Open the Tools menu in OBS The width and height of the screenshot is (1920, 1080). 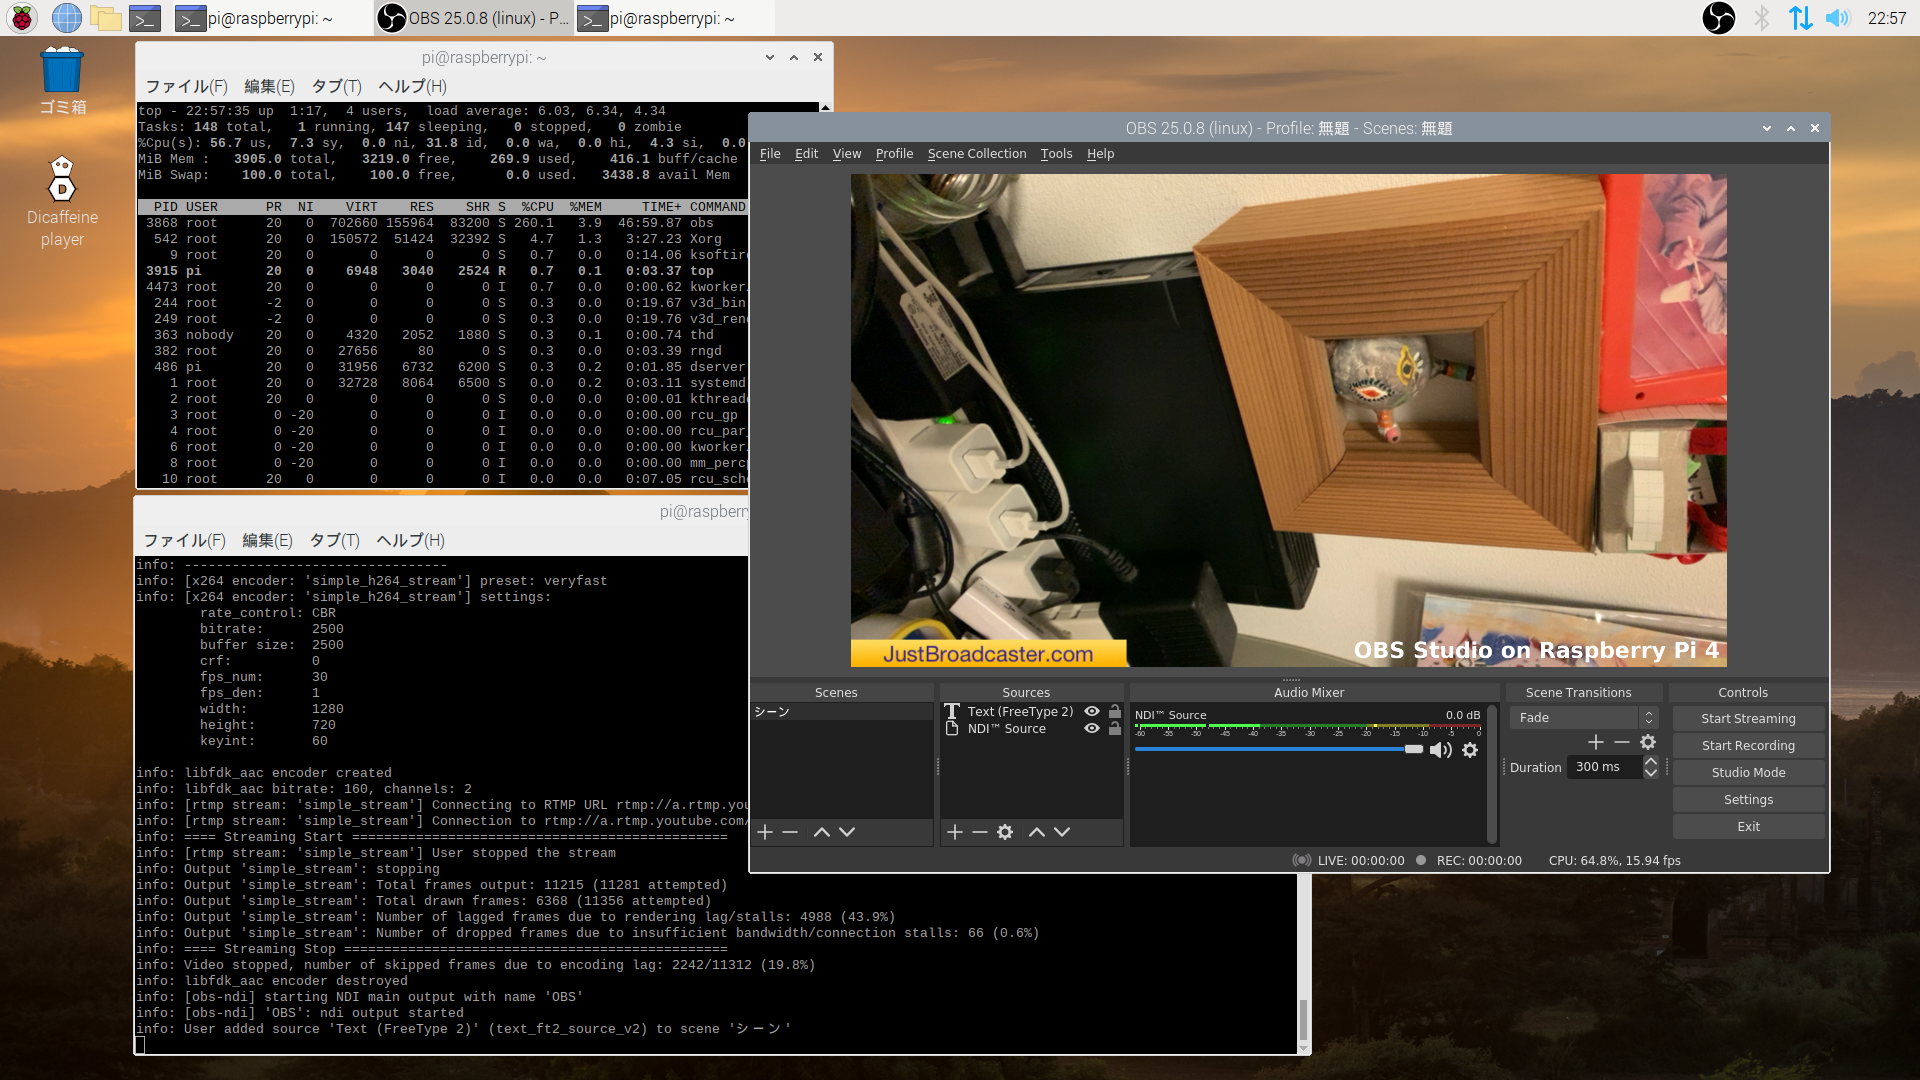point(1056,153)
